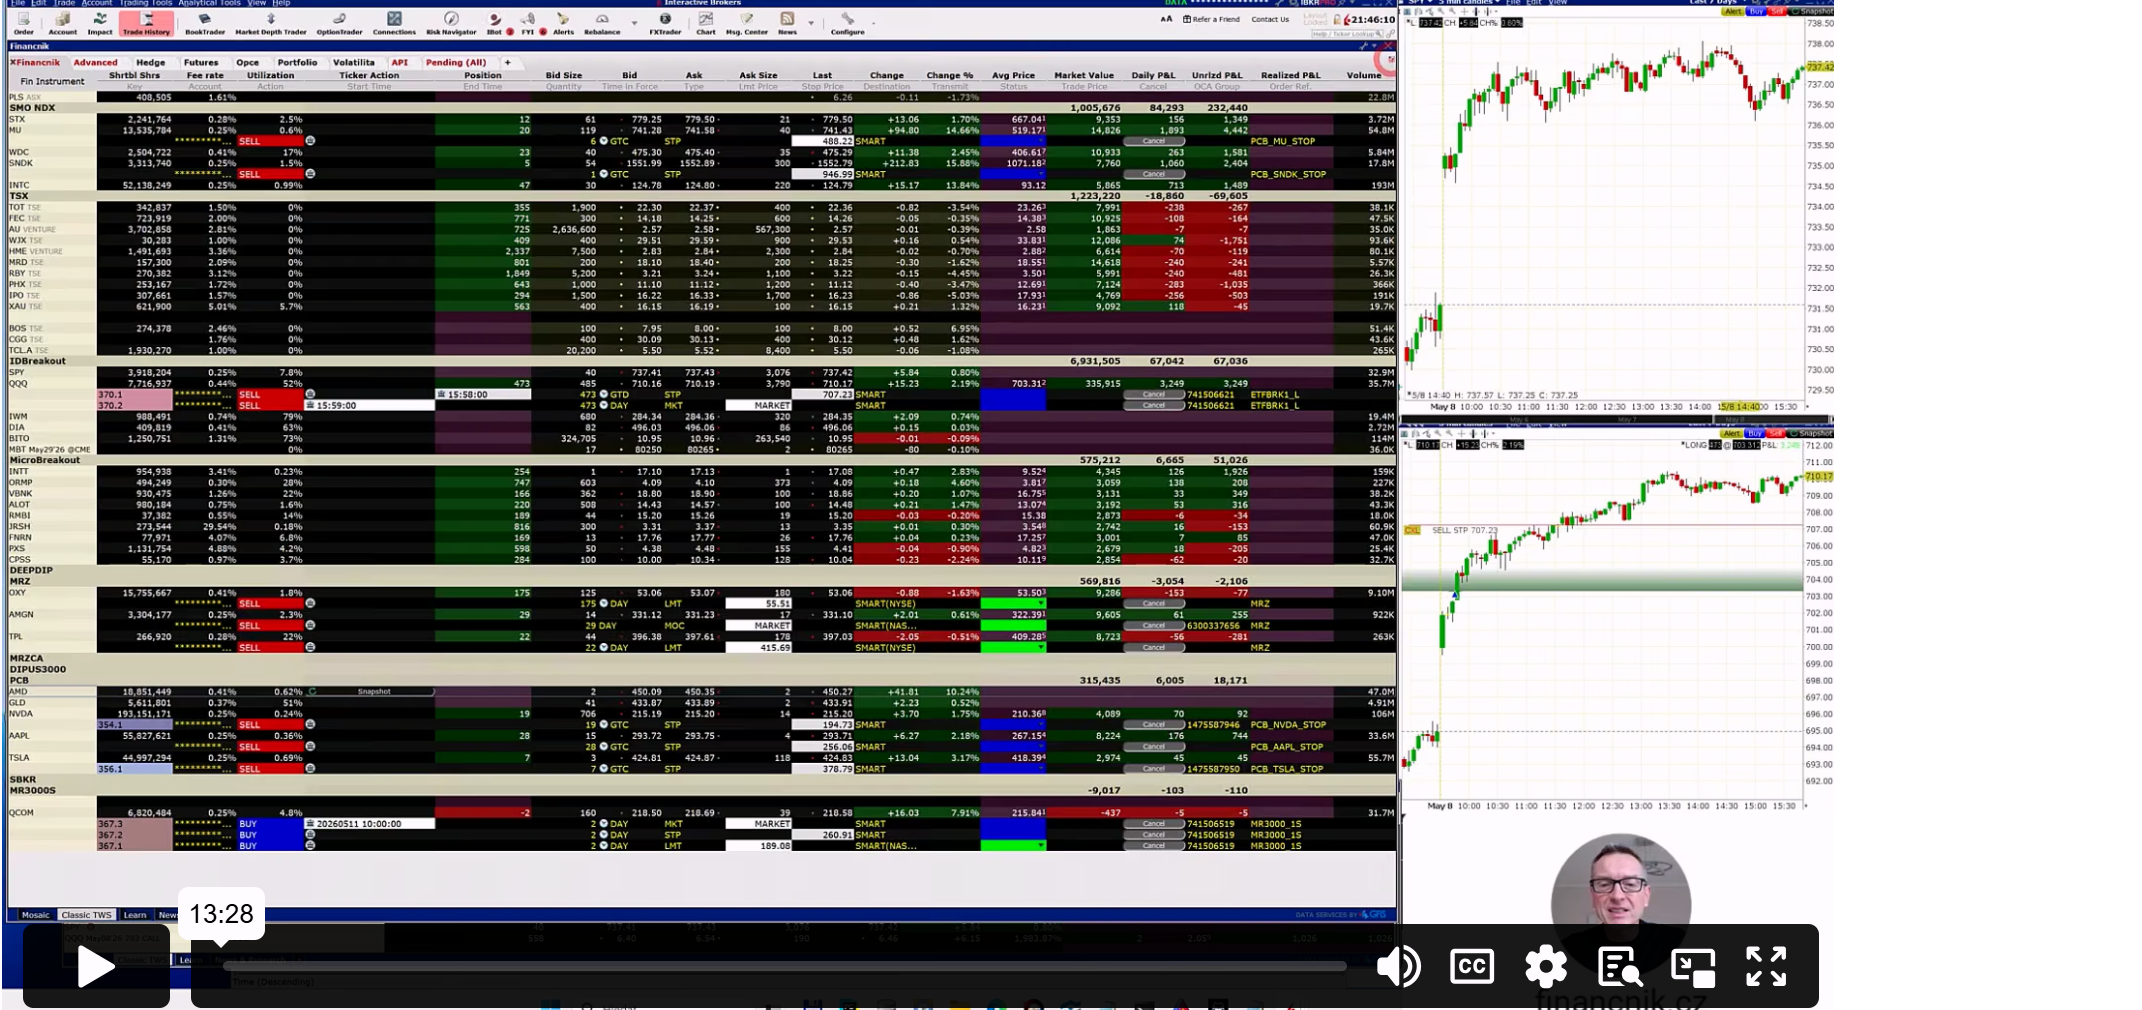This screenshot has height=1010, width=2142.
Task: Select the MicroBreakout group header
Action: click(701, 460)
